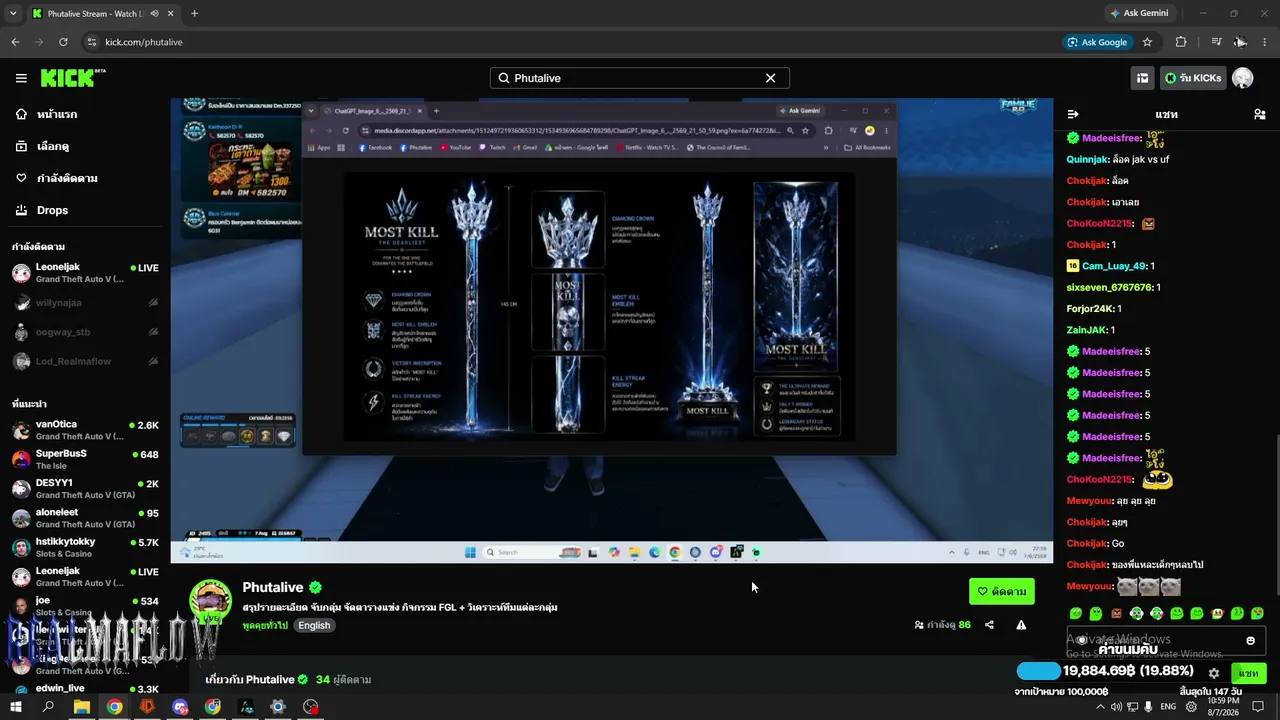Collapse the chat panel
The height and width of the screenshot is (720, 1280).
pyautogui.click(x=1073, y=114)
